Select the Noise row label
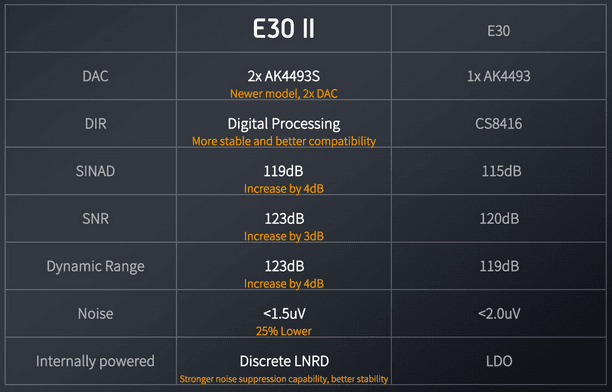 pos(95,314)
